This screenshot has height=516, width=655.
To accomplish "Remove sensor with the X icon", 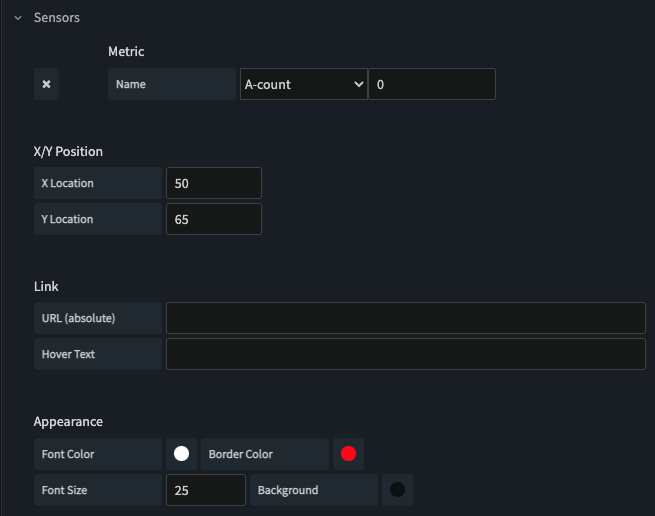I will pyautogui.click(x=46, y=84).
